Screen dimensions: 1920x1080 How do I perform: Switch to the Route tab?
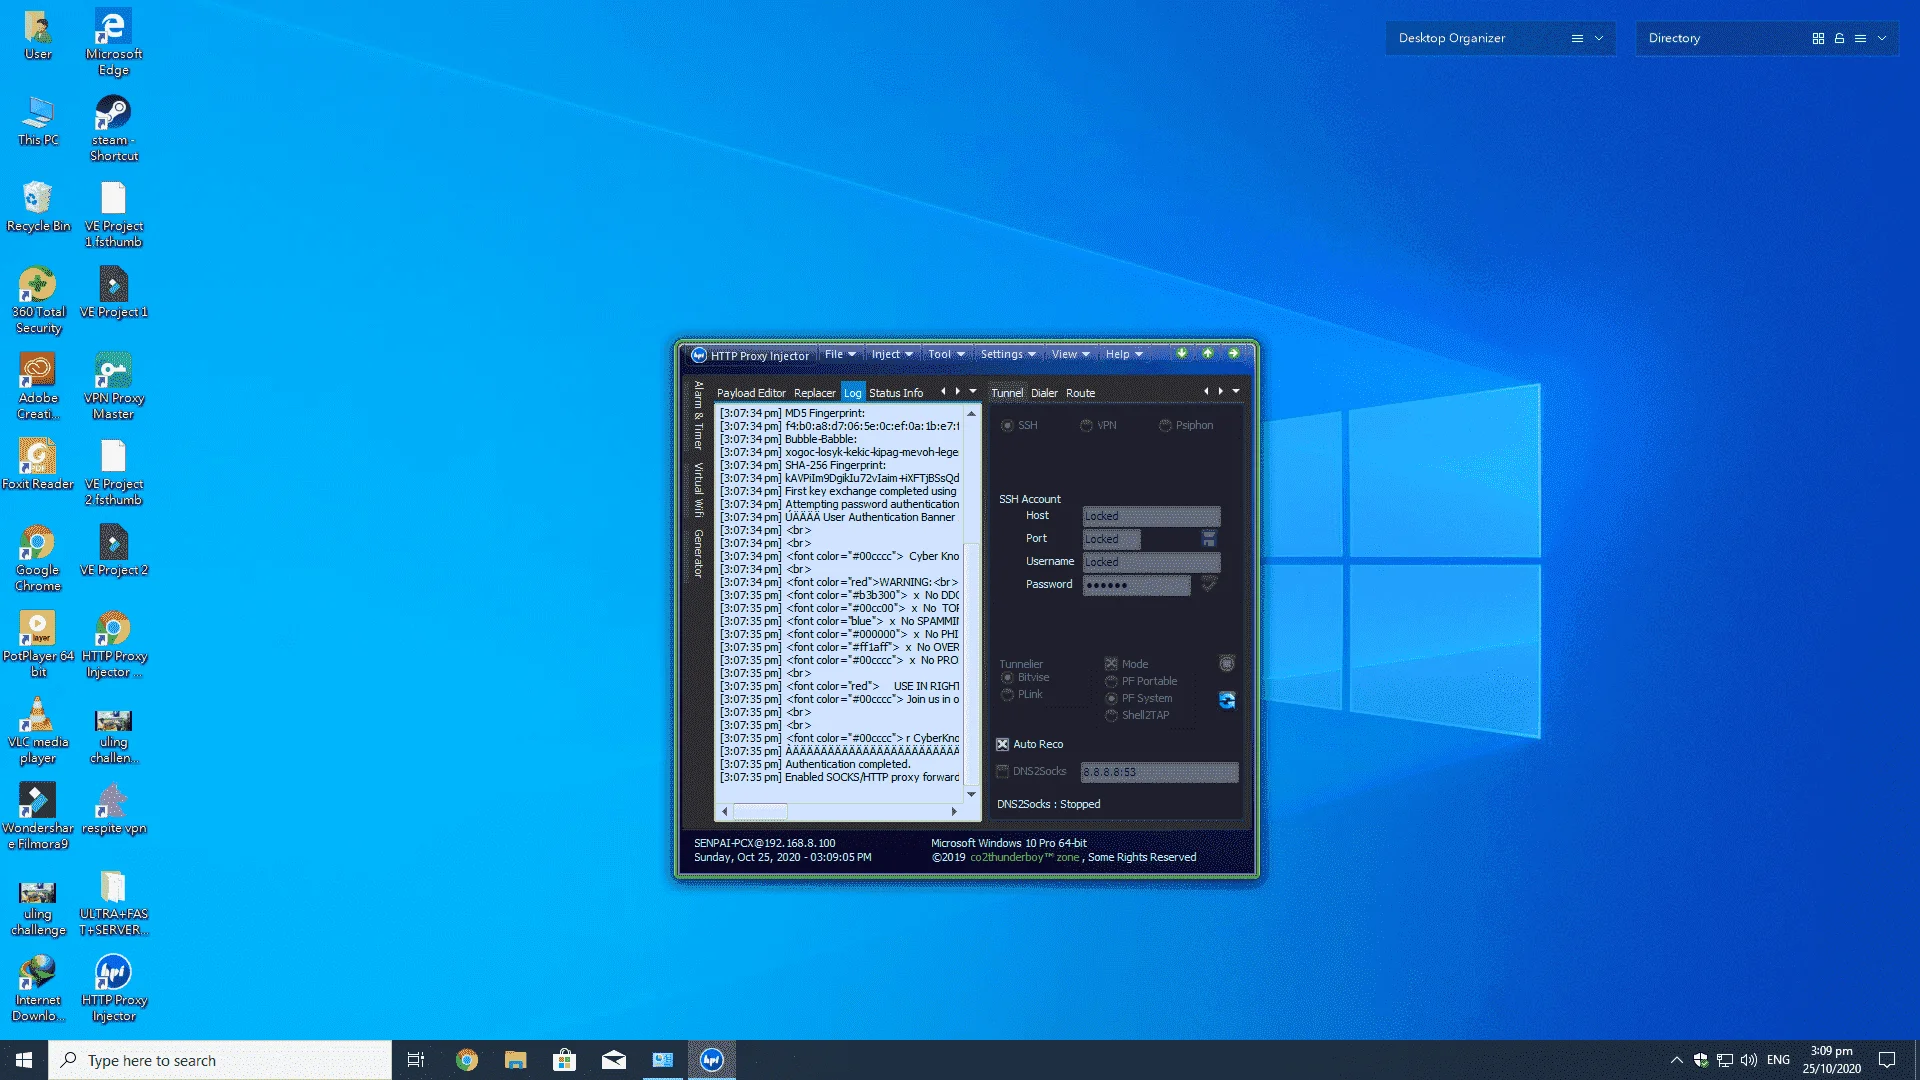point(1080,393)
